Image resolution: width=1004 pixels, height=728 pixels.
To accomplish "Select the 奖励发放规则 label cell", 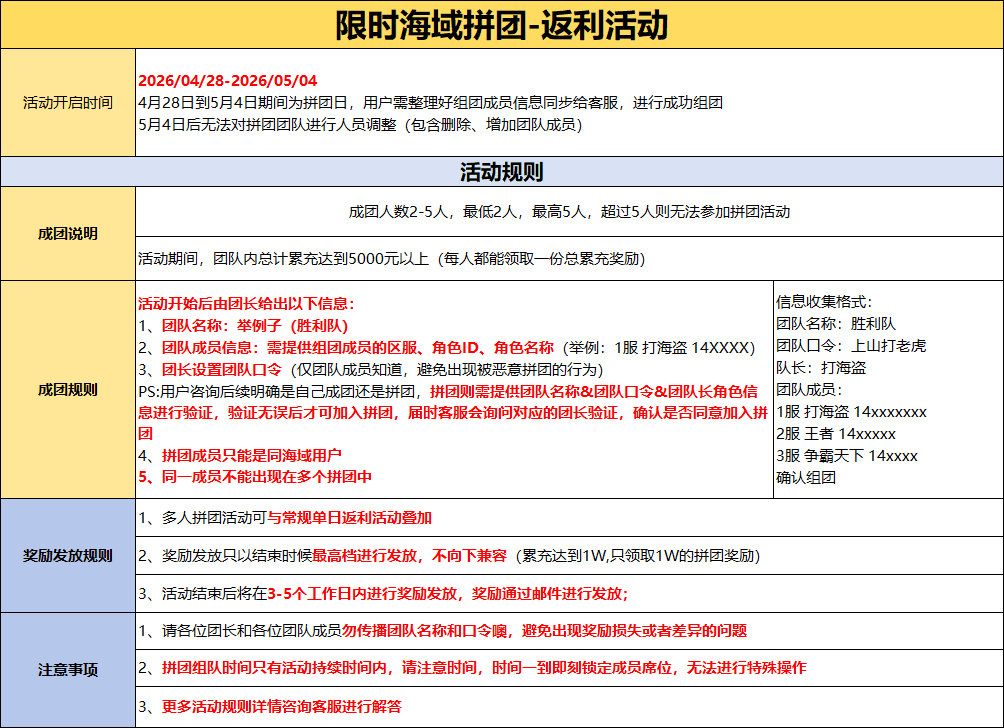I will pos(68,556).
